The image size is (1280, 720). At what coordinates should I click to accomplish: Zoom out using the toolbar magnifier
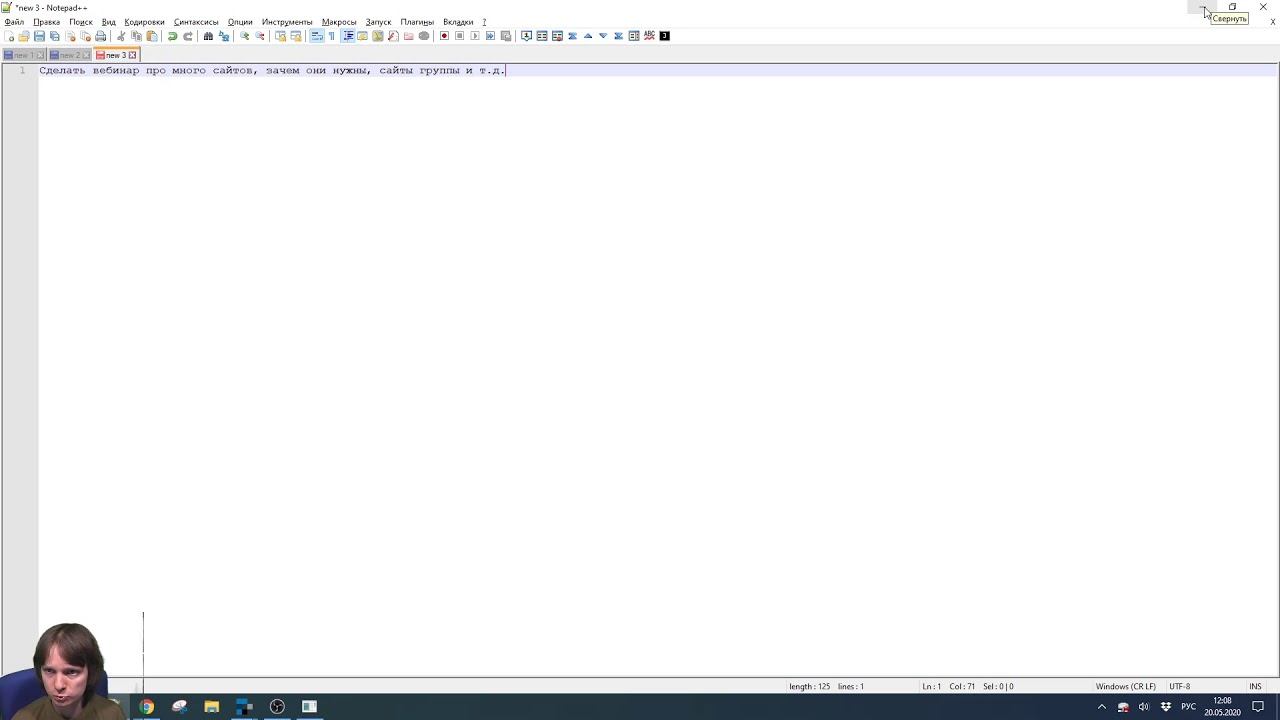pos(260,36)
